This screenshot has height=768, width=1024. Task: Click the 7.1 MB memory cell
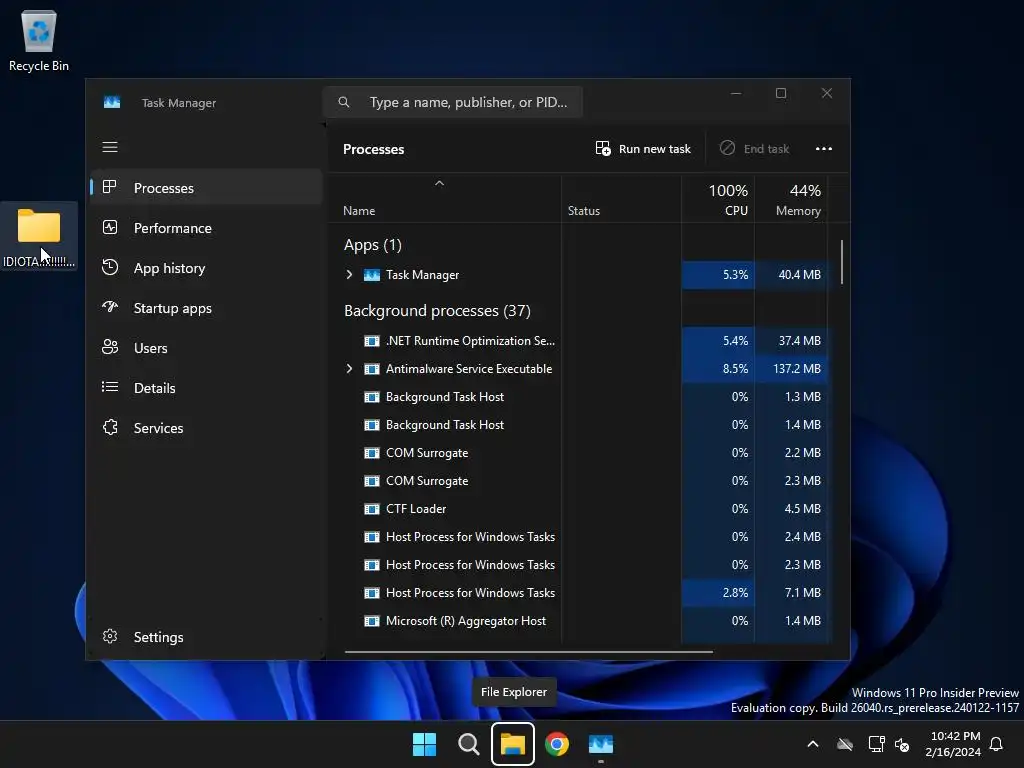pyautogui.click(x=791, y=593)
